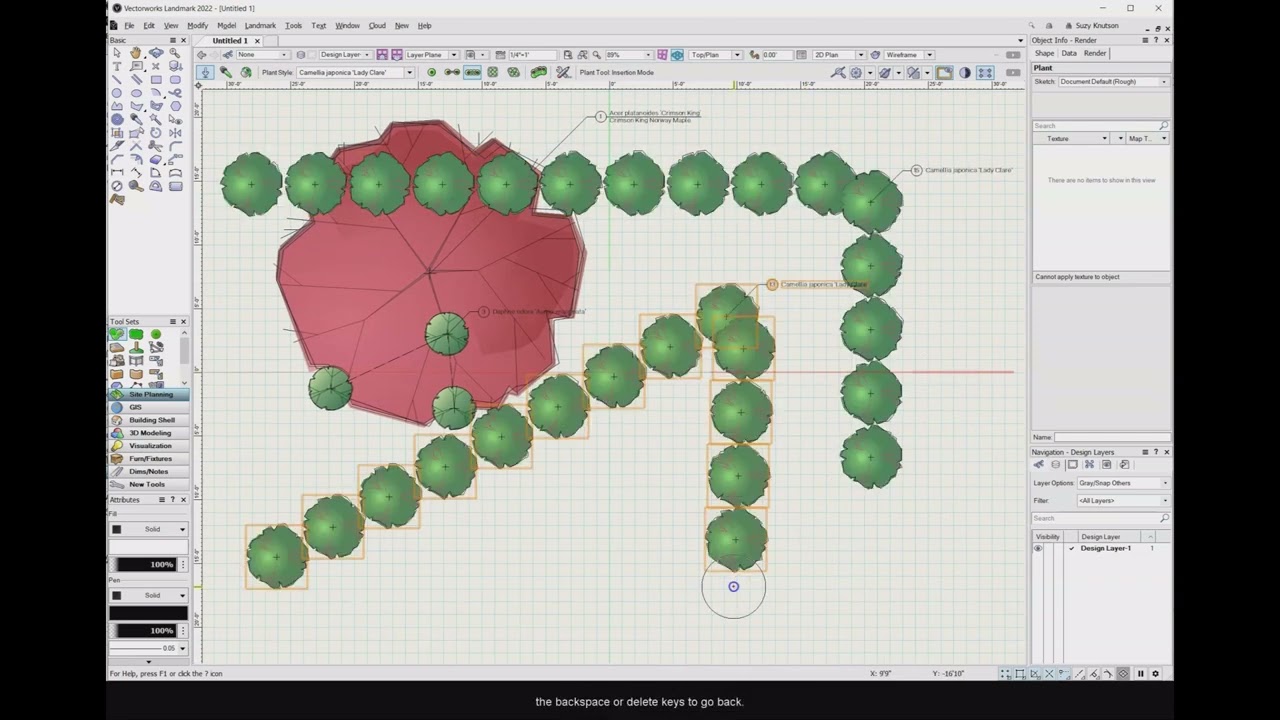1280x720 pixels.
Task: Open Sheet Layers icon in Navigation palette
Action: (x=1072, y=465)
